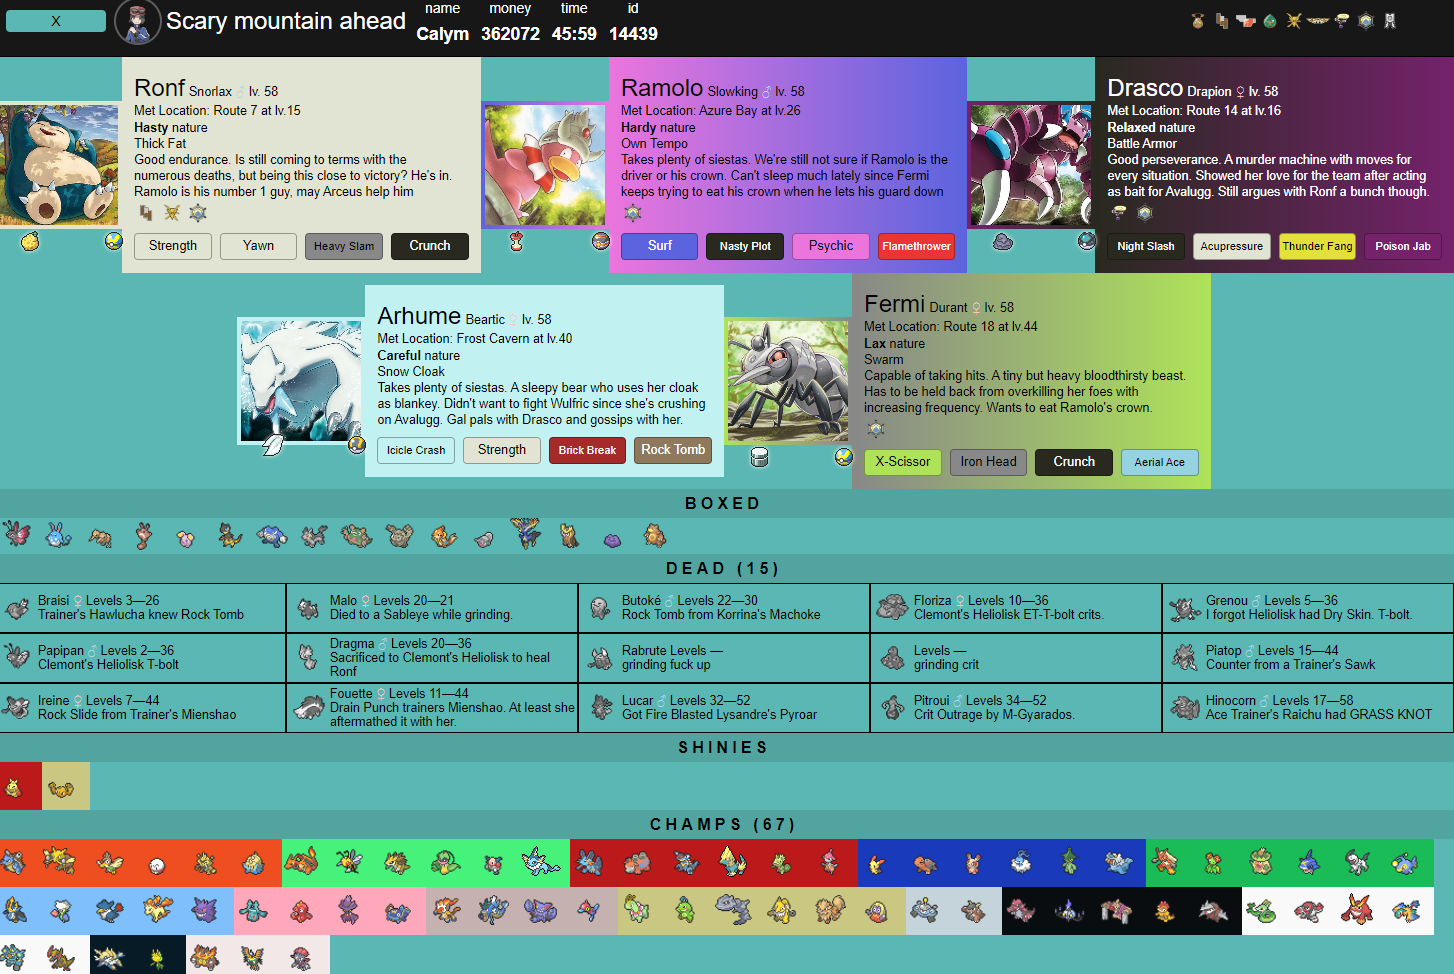This screenshot has height=974, width=1454.
Task: Select Drasco's Thunder Fang move
Action: tap(1317, 246)
